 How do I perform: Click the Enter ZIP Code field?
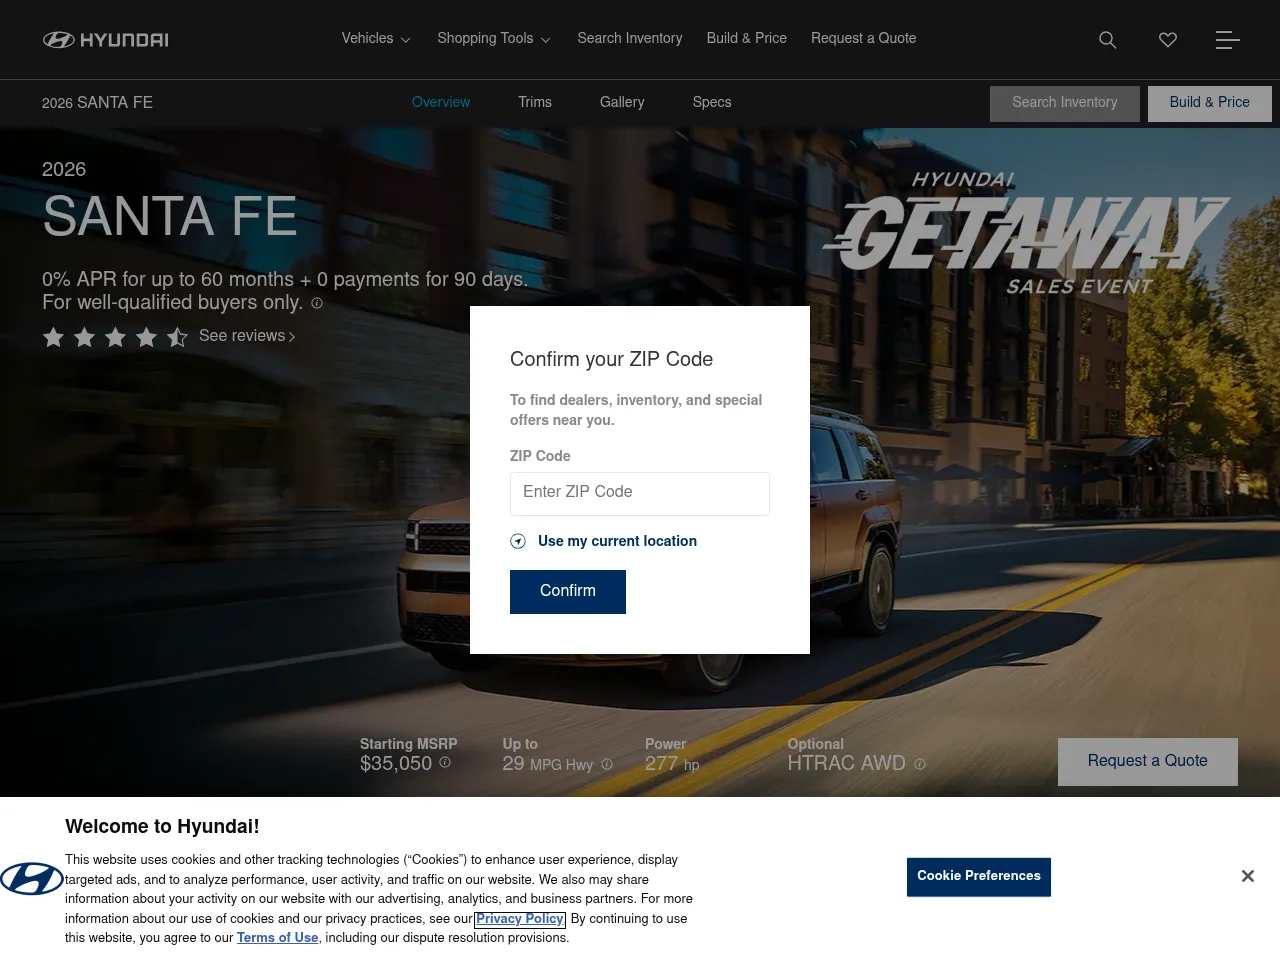[x=640, y=493]
